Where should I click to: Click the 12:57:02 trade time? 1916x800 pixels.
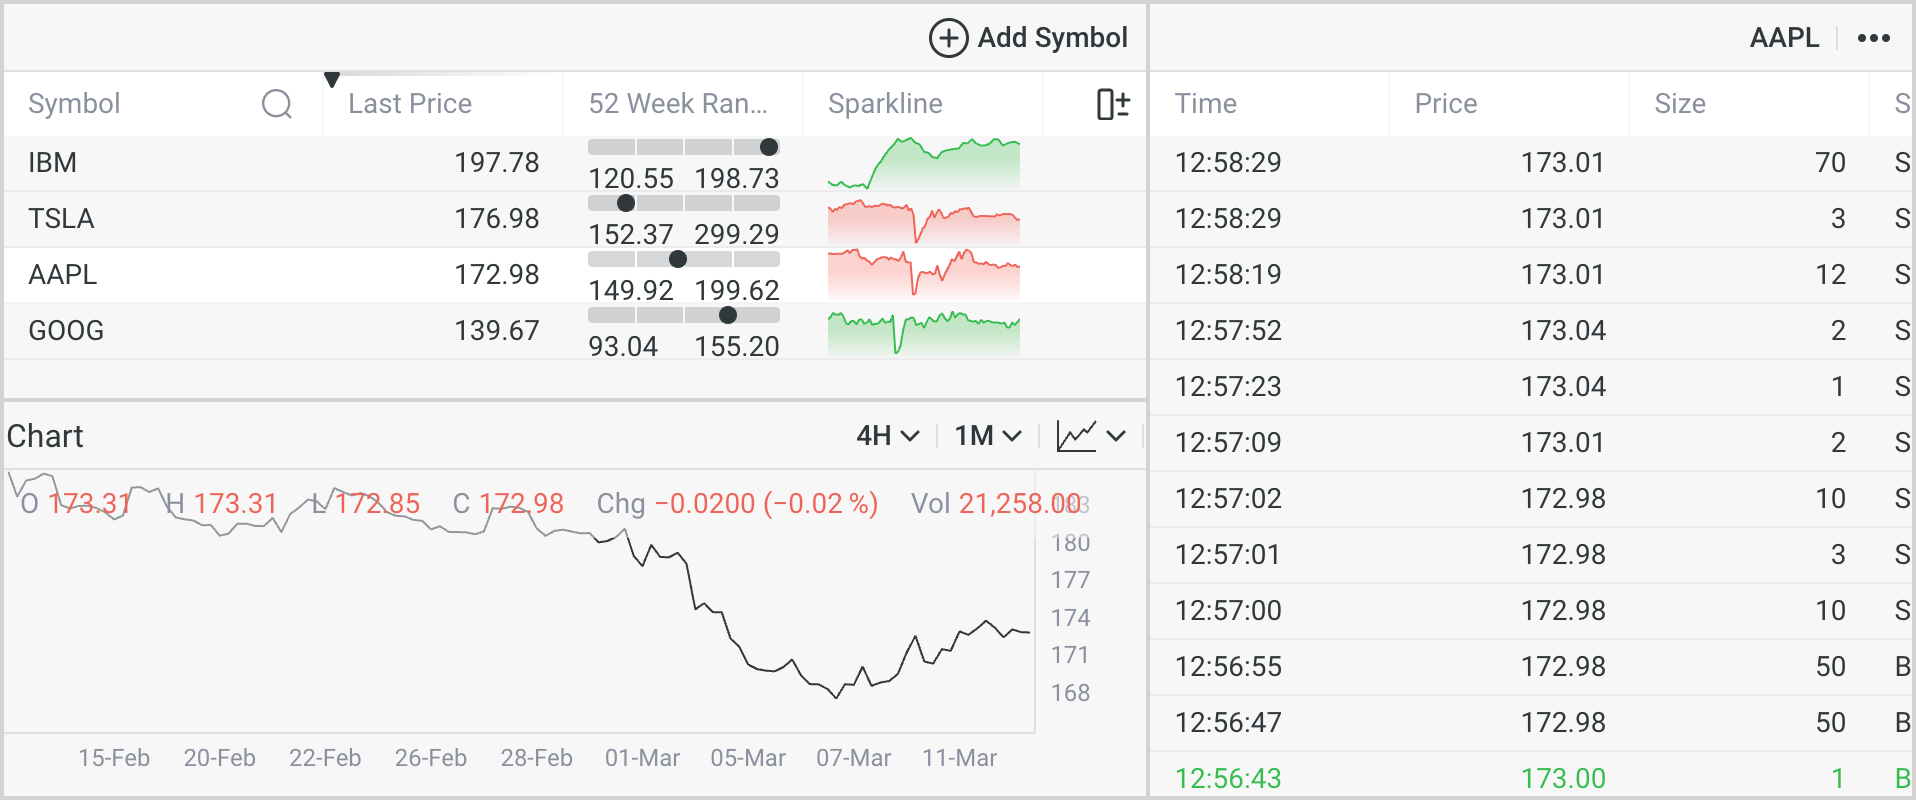coord(1228,498)
